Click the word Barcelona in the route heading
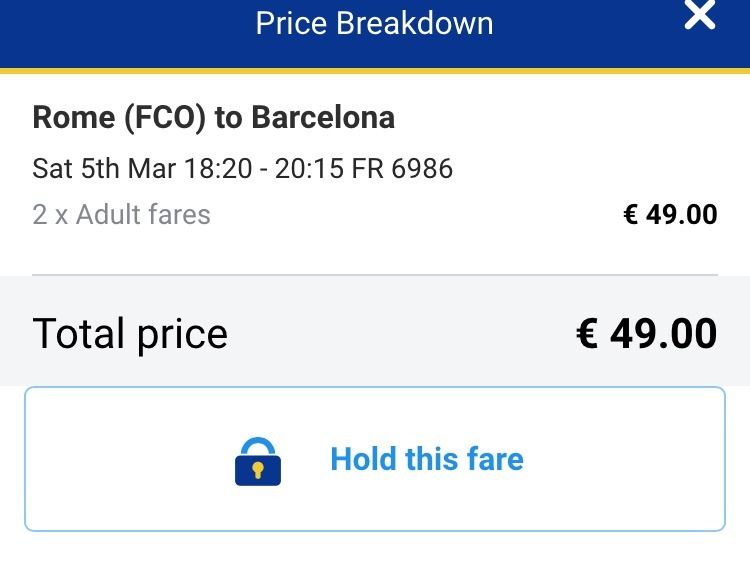Image resolution: width=750 pixels, height=569 pixels. click(323, 118)
